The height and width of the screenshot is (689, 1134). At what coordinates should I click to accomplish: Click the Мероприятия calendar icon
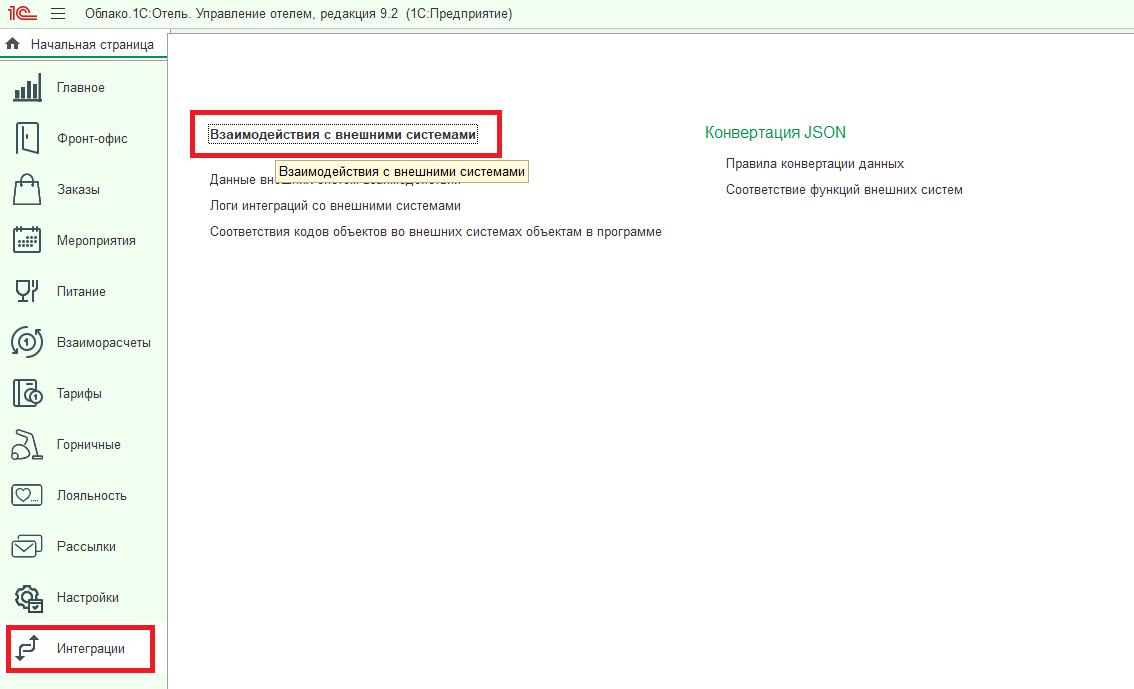[27, 240]
